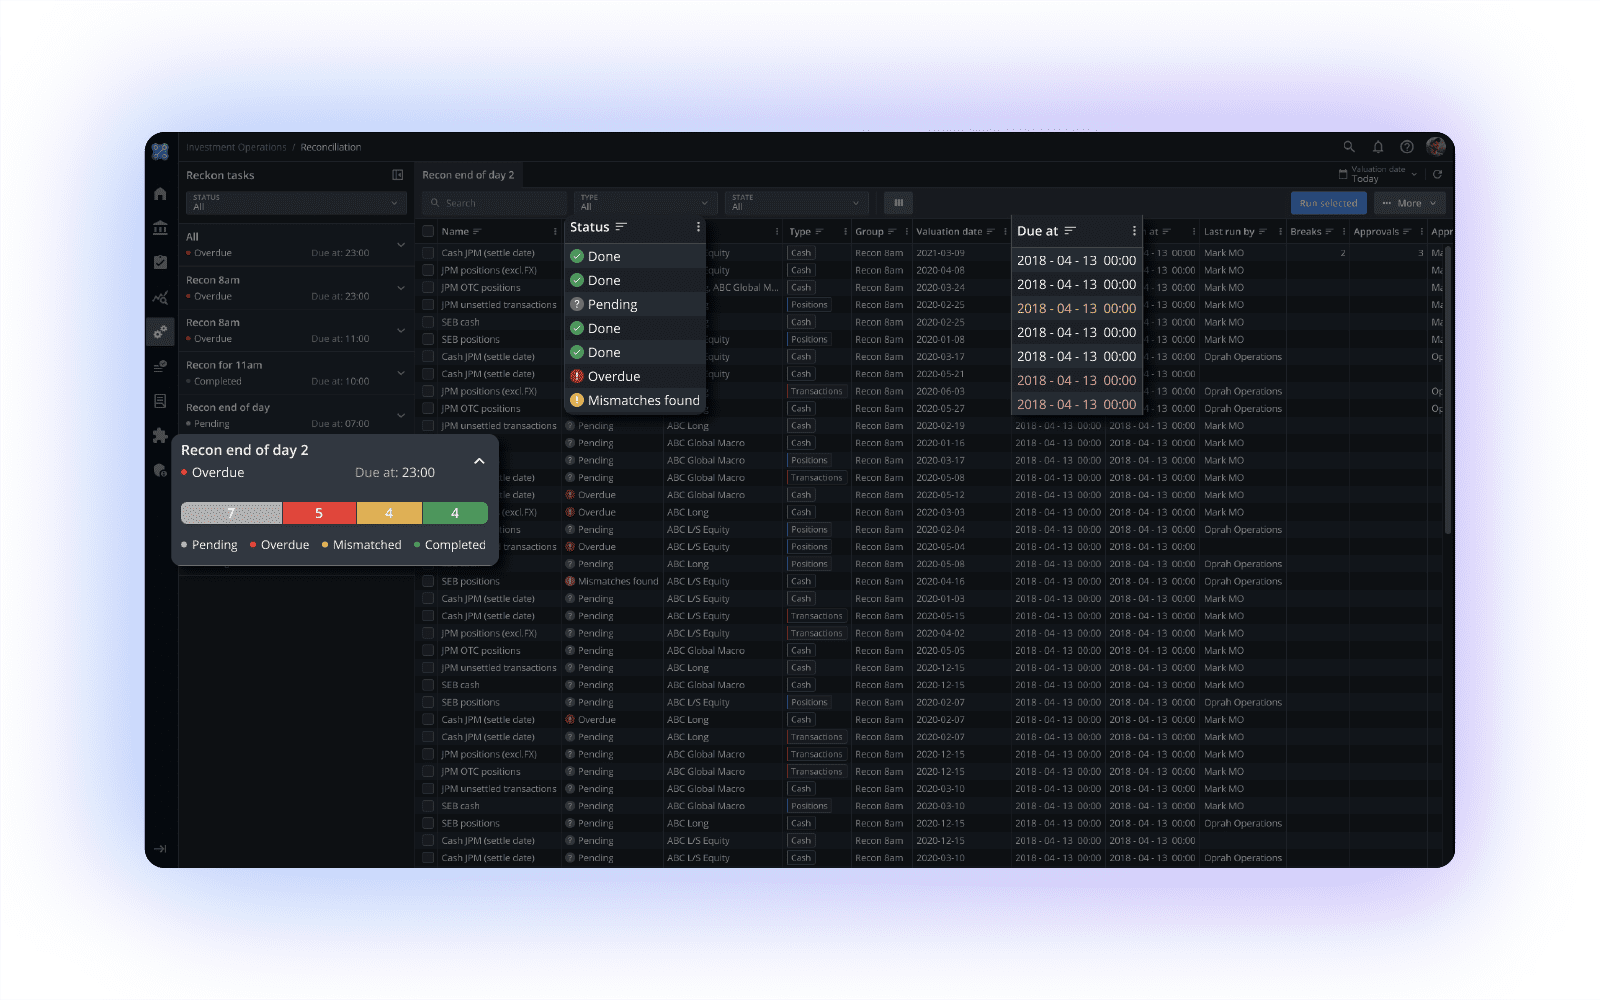Screen dimensions: 1600x1000
Task: Open the More menu next to Run selected
Action: pyautogui.click(x=1409, y=202)
